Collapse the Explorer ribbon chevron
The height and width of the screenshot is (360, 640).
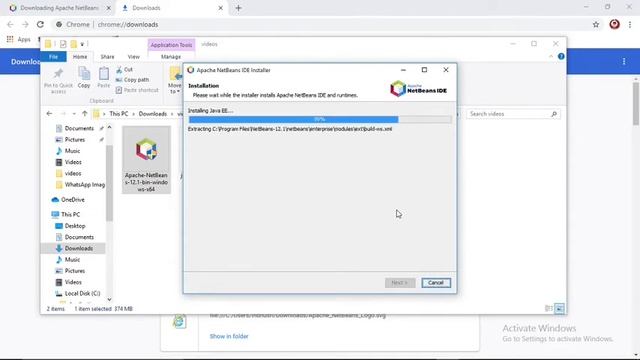pyautogui.click(x=551, y=56)
